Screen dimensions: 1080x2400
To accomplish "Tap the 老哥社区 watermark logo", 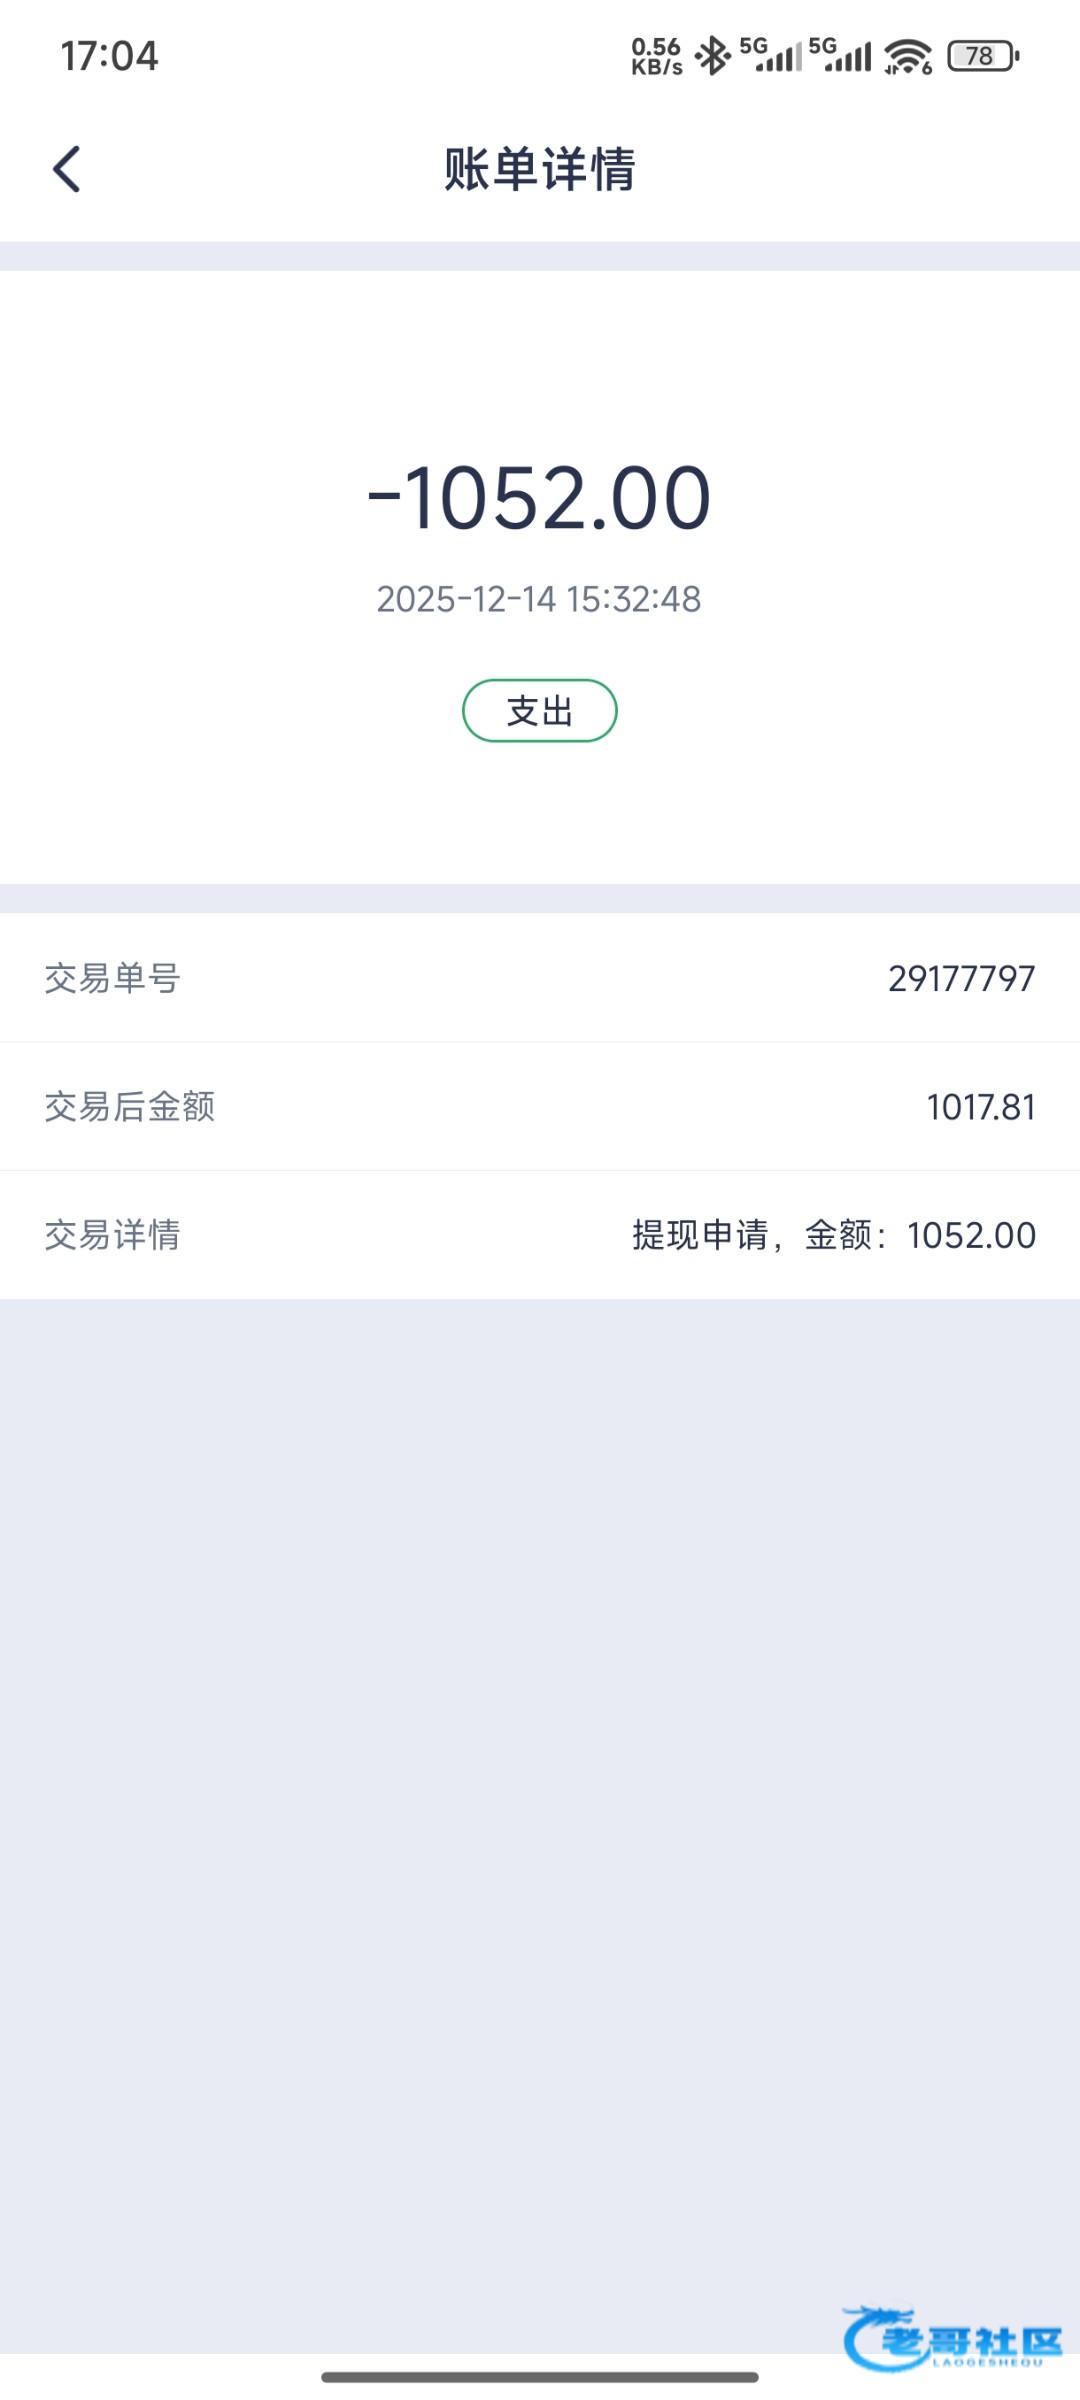I will click(x=952, y=2338).
